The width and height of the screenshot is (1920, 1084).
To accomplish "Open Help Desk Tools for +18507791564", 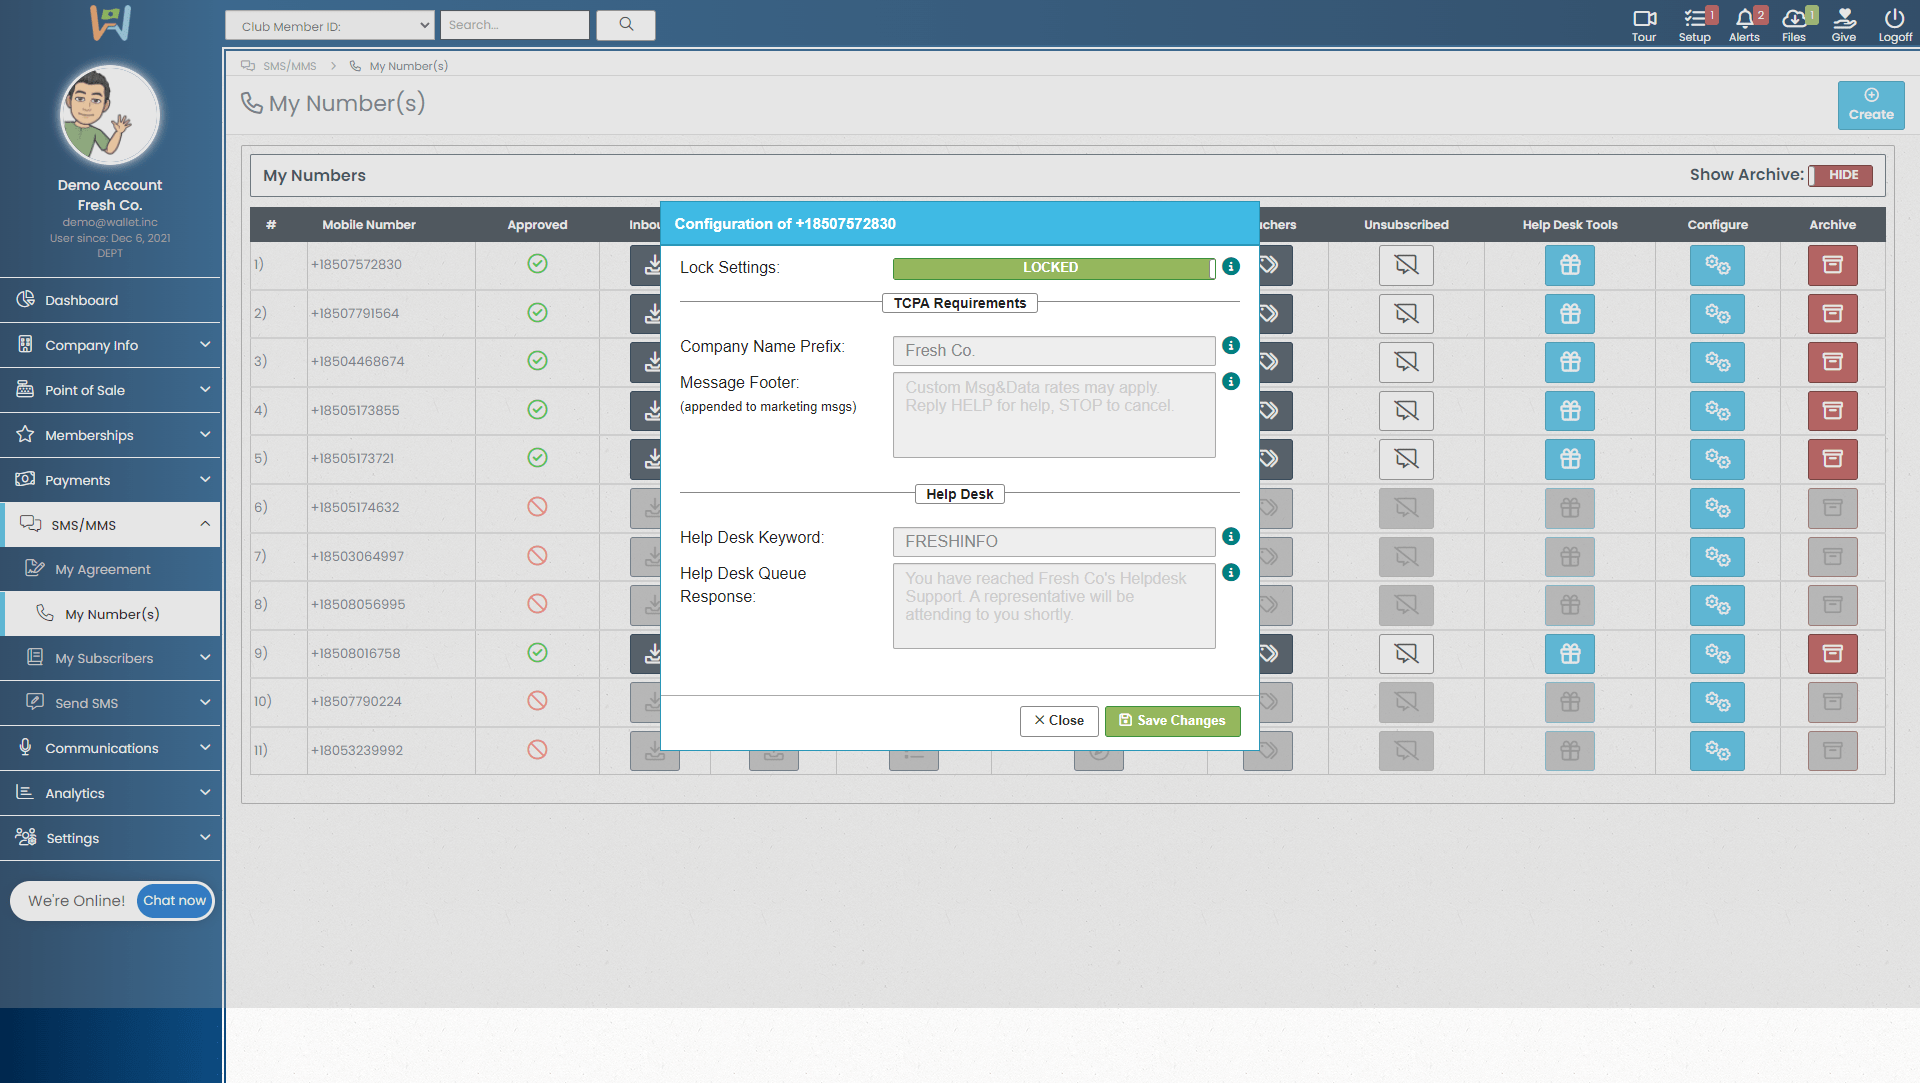I will click(x=1570, y=314).
